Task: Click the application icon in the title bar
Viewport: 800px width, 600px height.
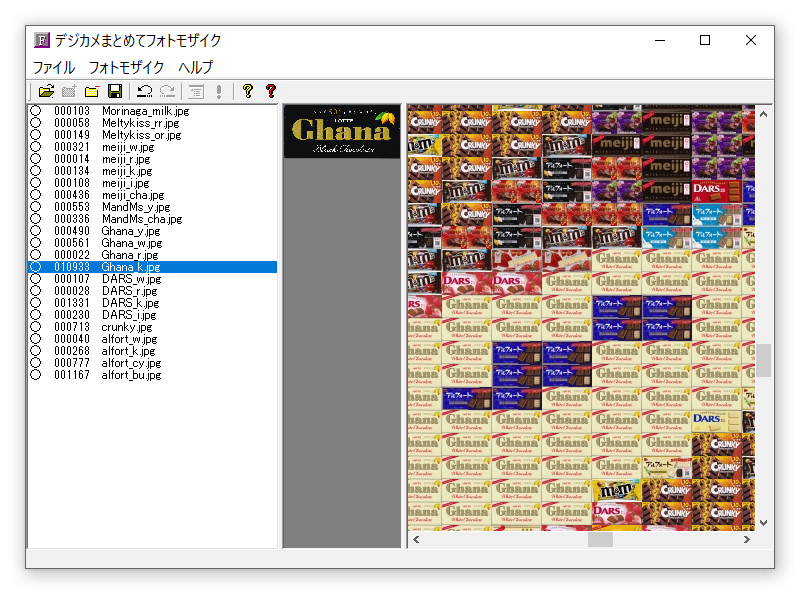Action: click(41, 40)
